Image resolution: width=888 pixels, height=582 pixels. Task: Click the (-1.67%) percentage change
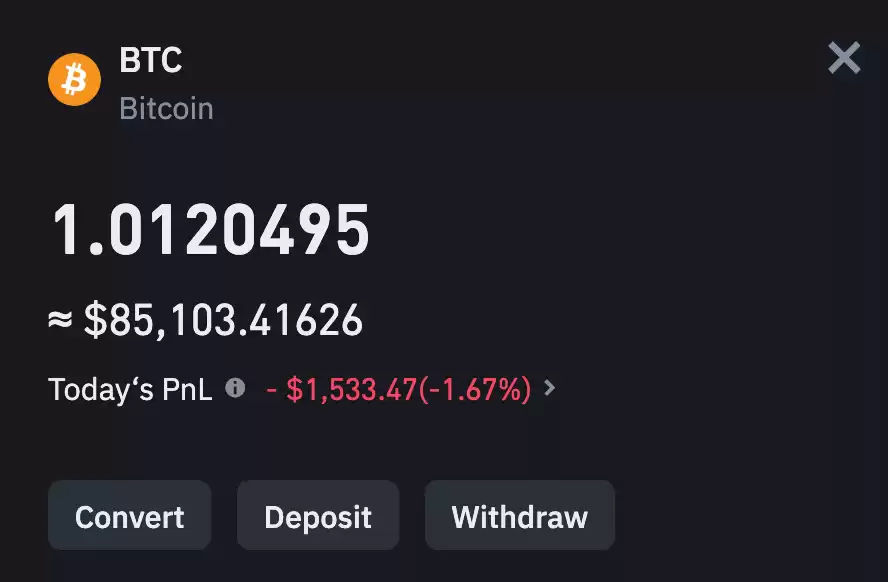[475, 390]
